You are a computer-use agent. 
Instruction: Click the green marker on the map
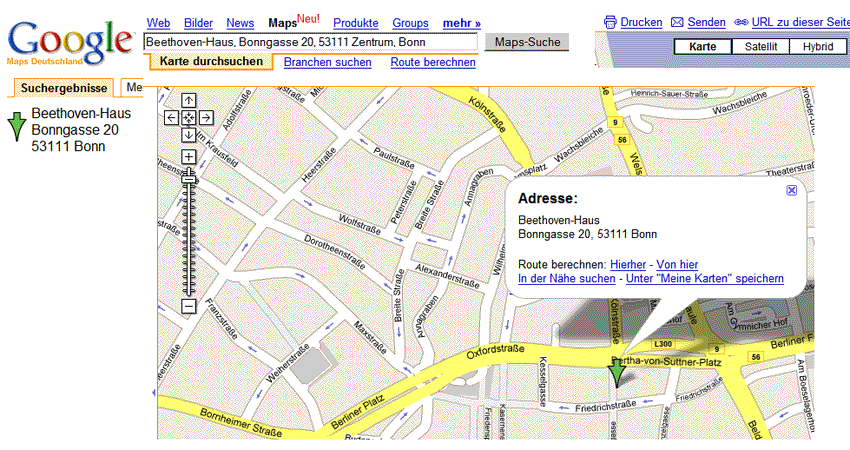(616, 372)
